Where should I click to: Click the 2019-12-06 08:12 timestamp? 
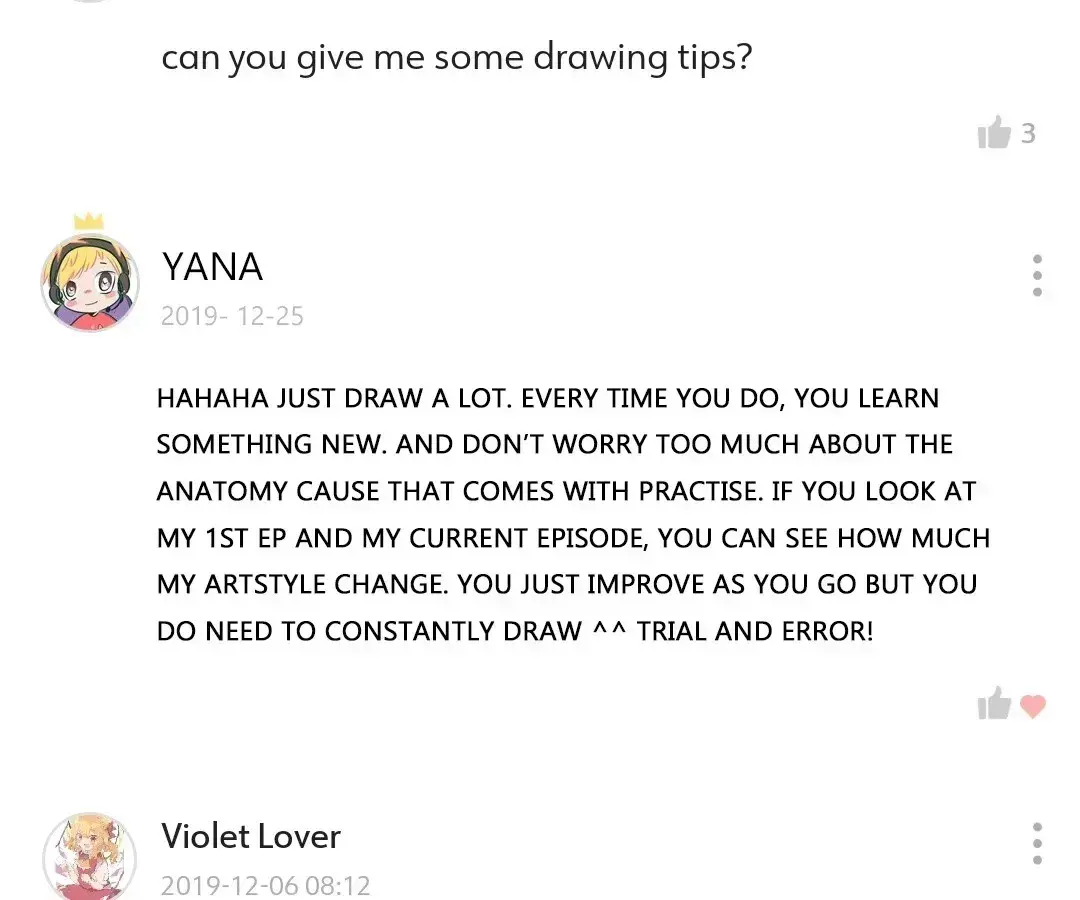coord(265,886)
